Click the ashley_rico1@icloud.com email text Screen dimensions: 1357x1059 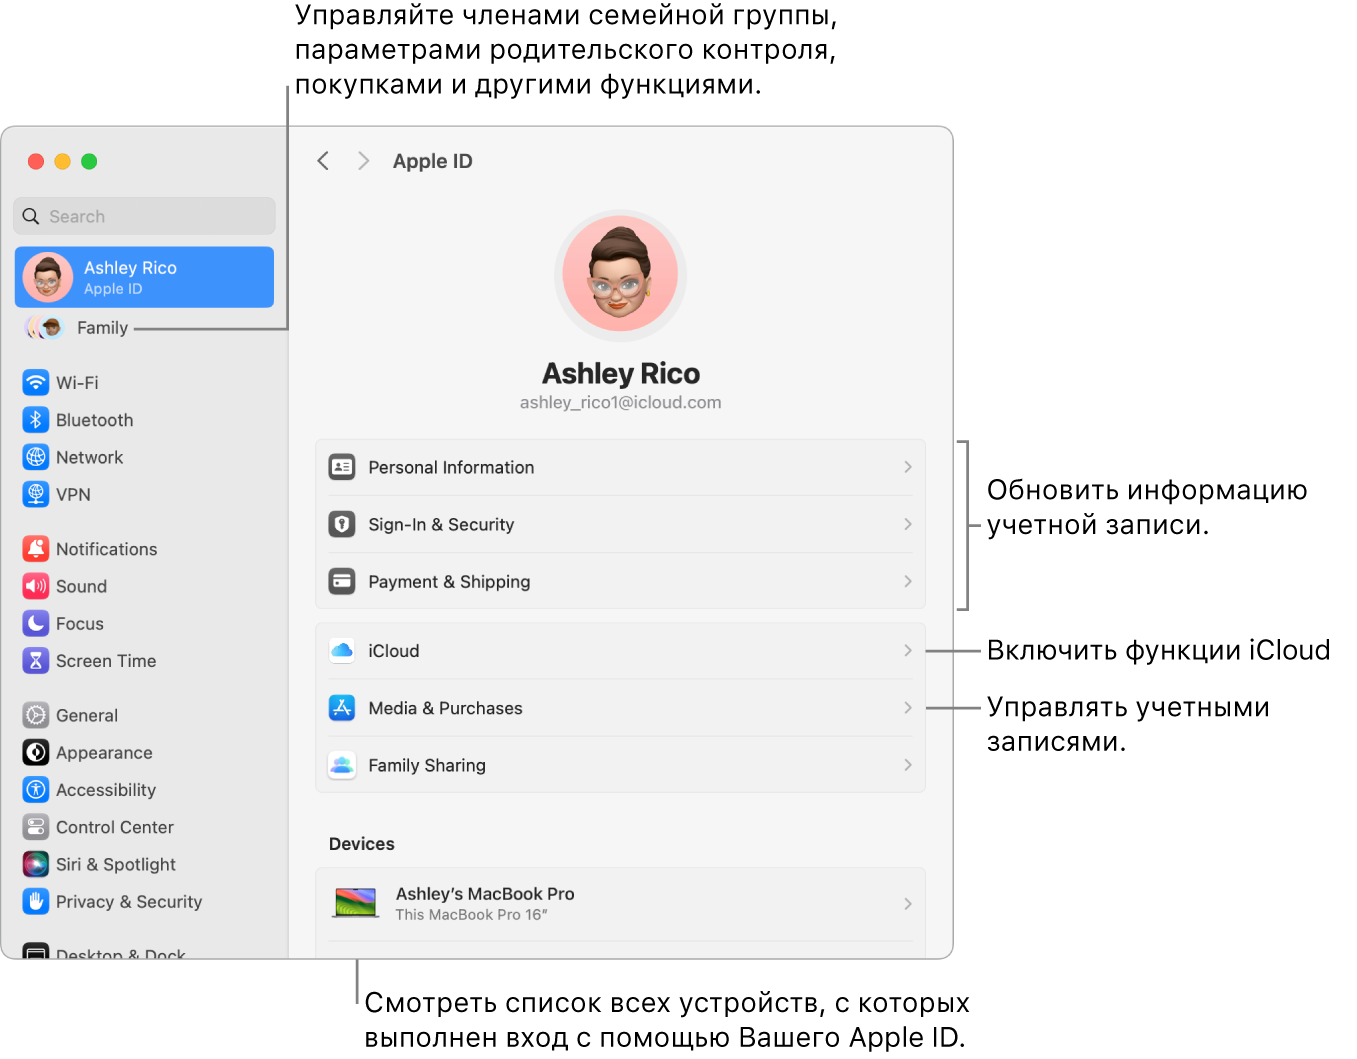[620, 402]
